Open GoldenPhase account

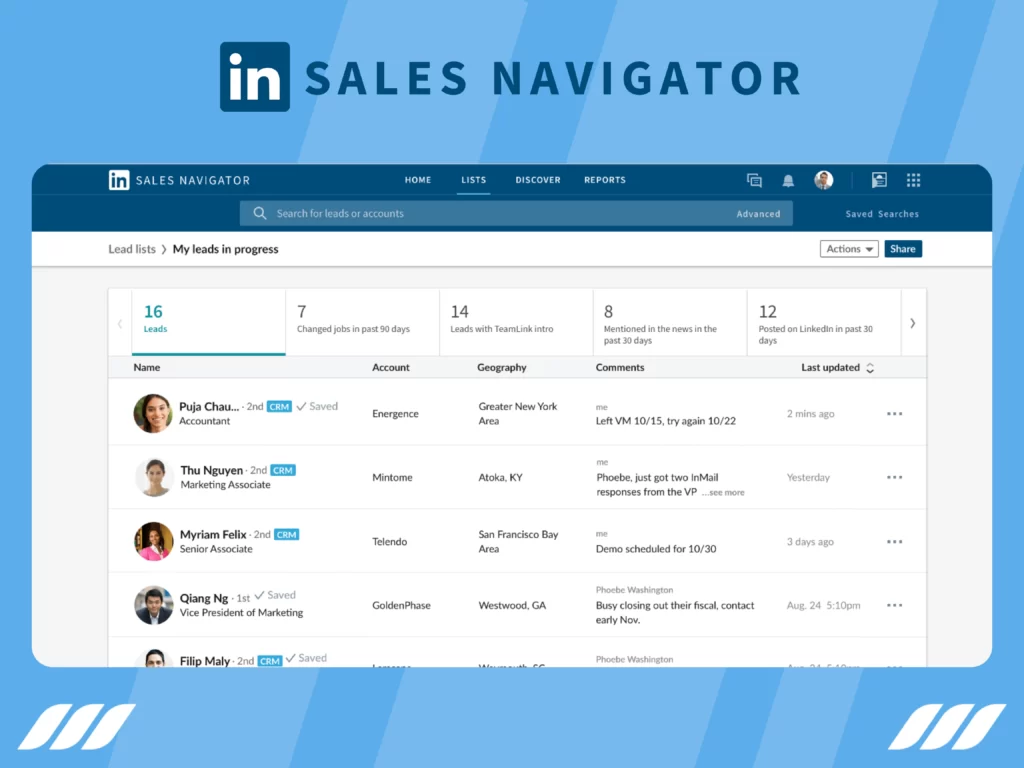[401, 605]
